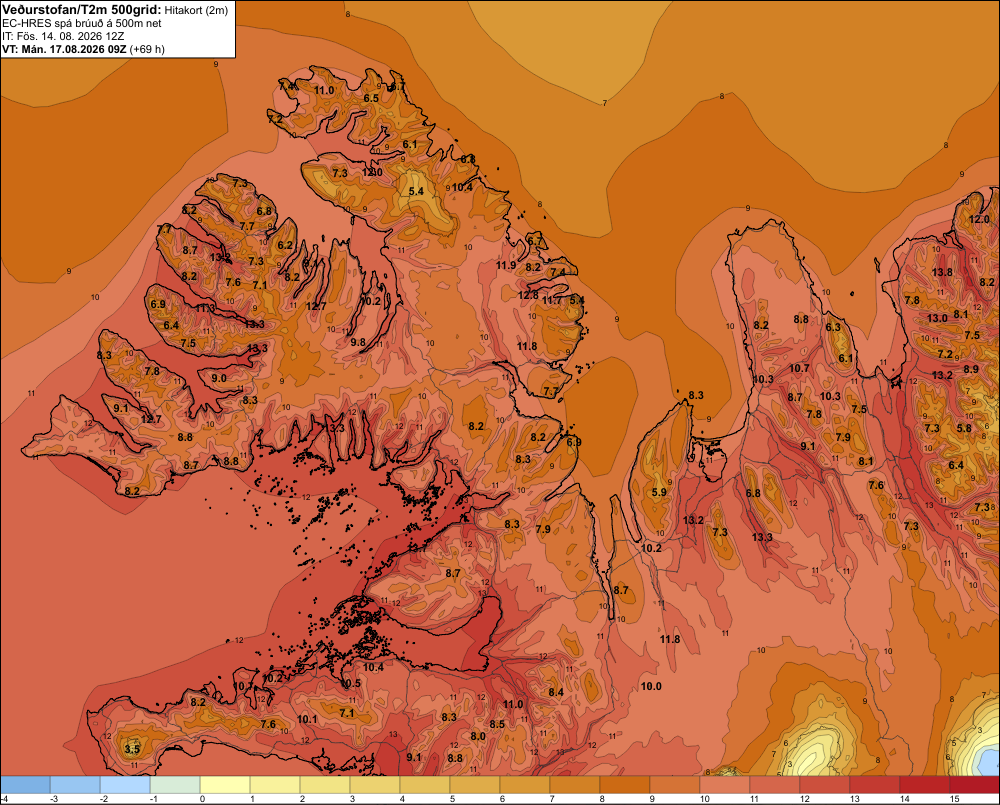Click the temperature value '6.3'
1000x805 pixels.
[x=833, y=327]
